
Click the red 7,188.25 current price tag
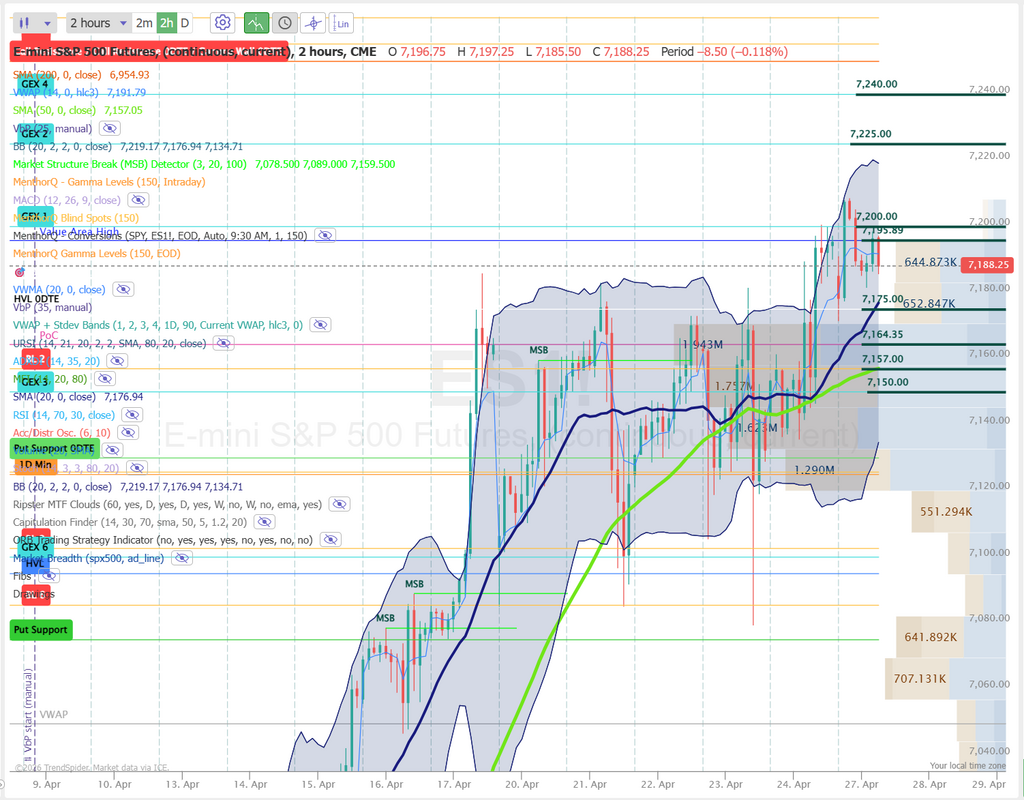tap(993, 263)
